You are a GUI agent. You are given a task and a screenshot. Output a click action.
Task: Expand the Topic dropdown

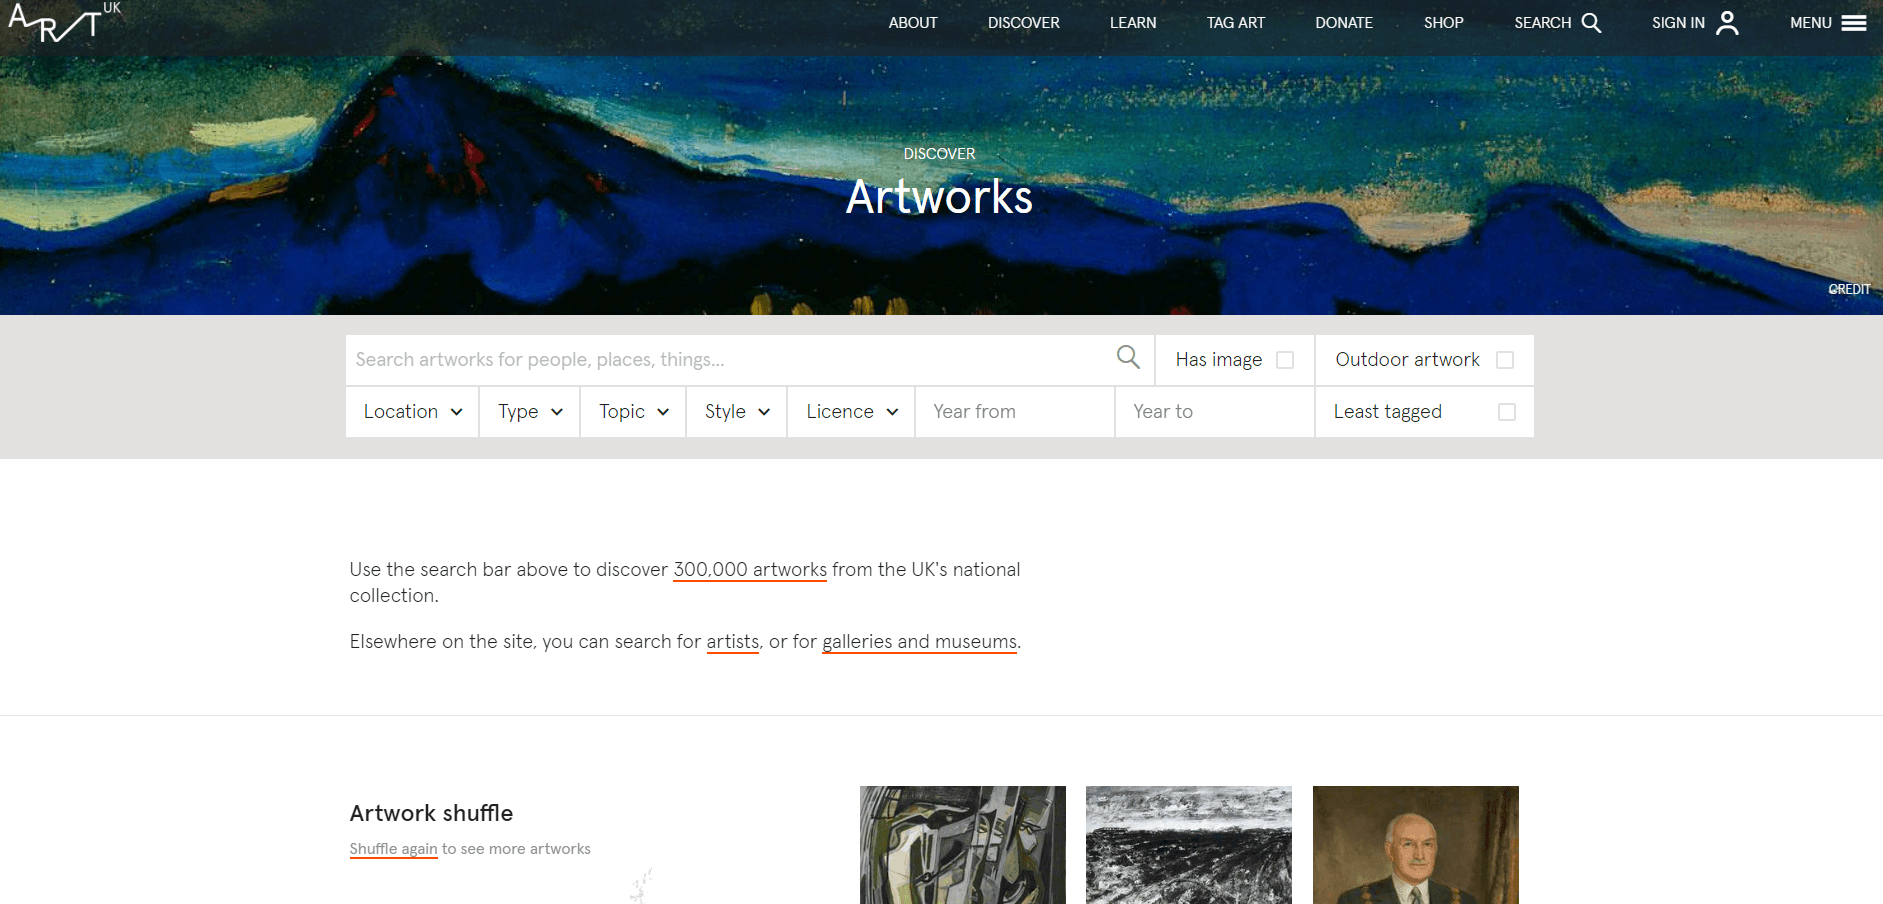coord(633,412)
